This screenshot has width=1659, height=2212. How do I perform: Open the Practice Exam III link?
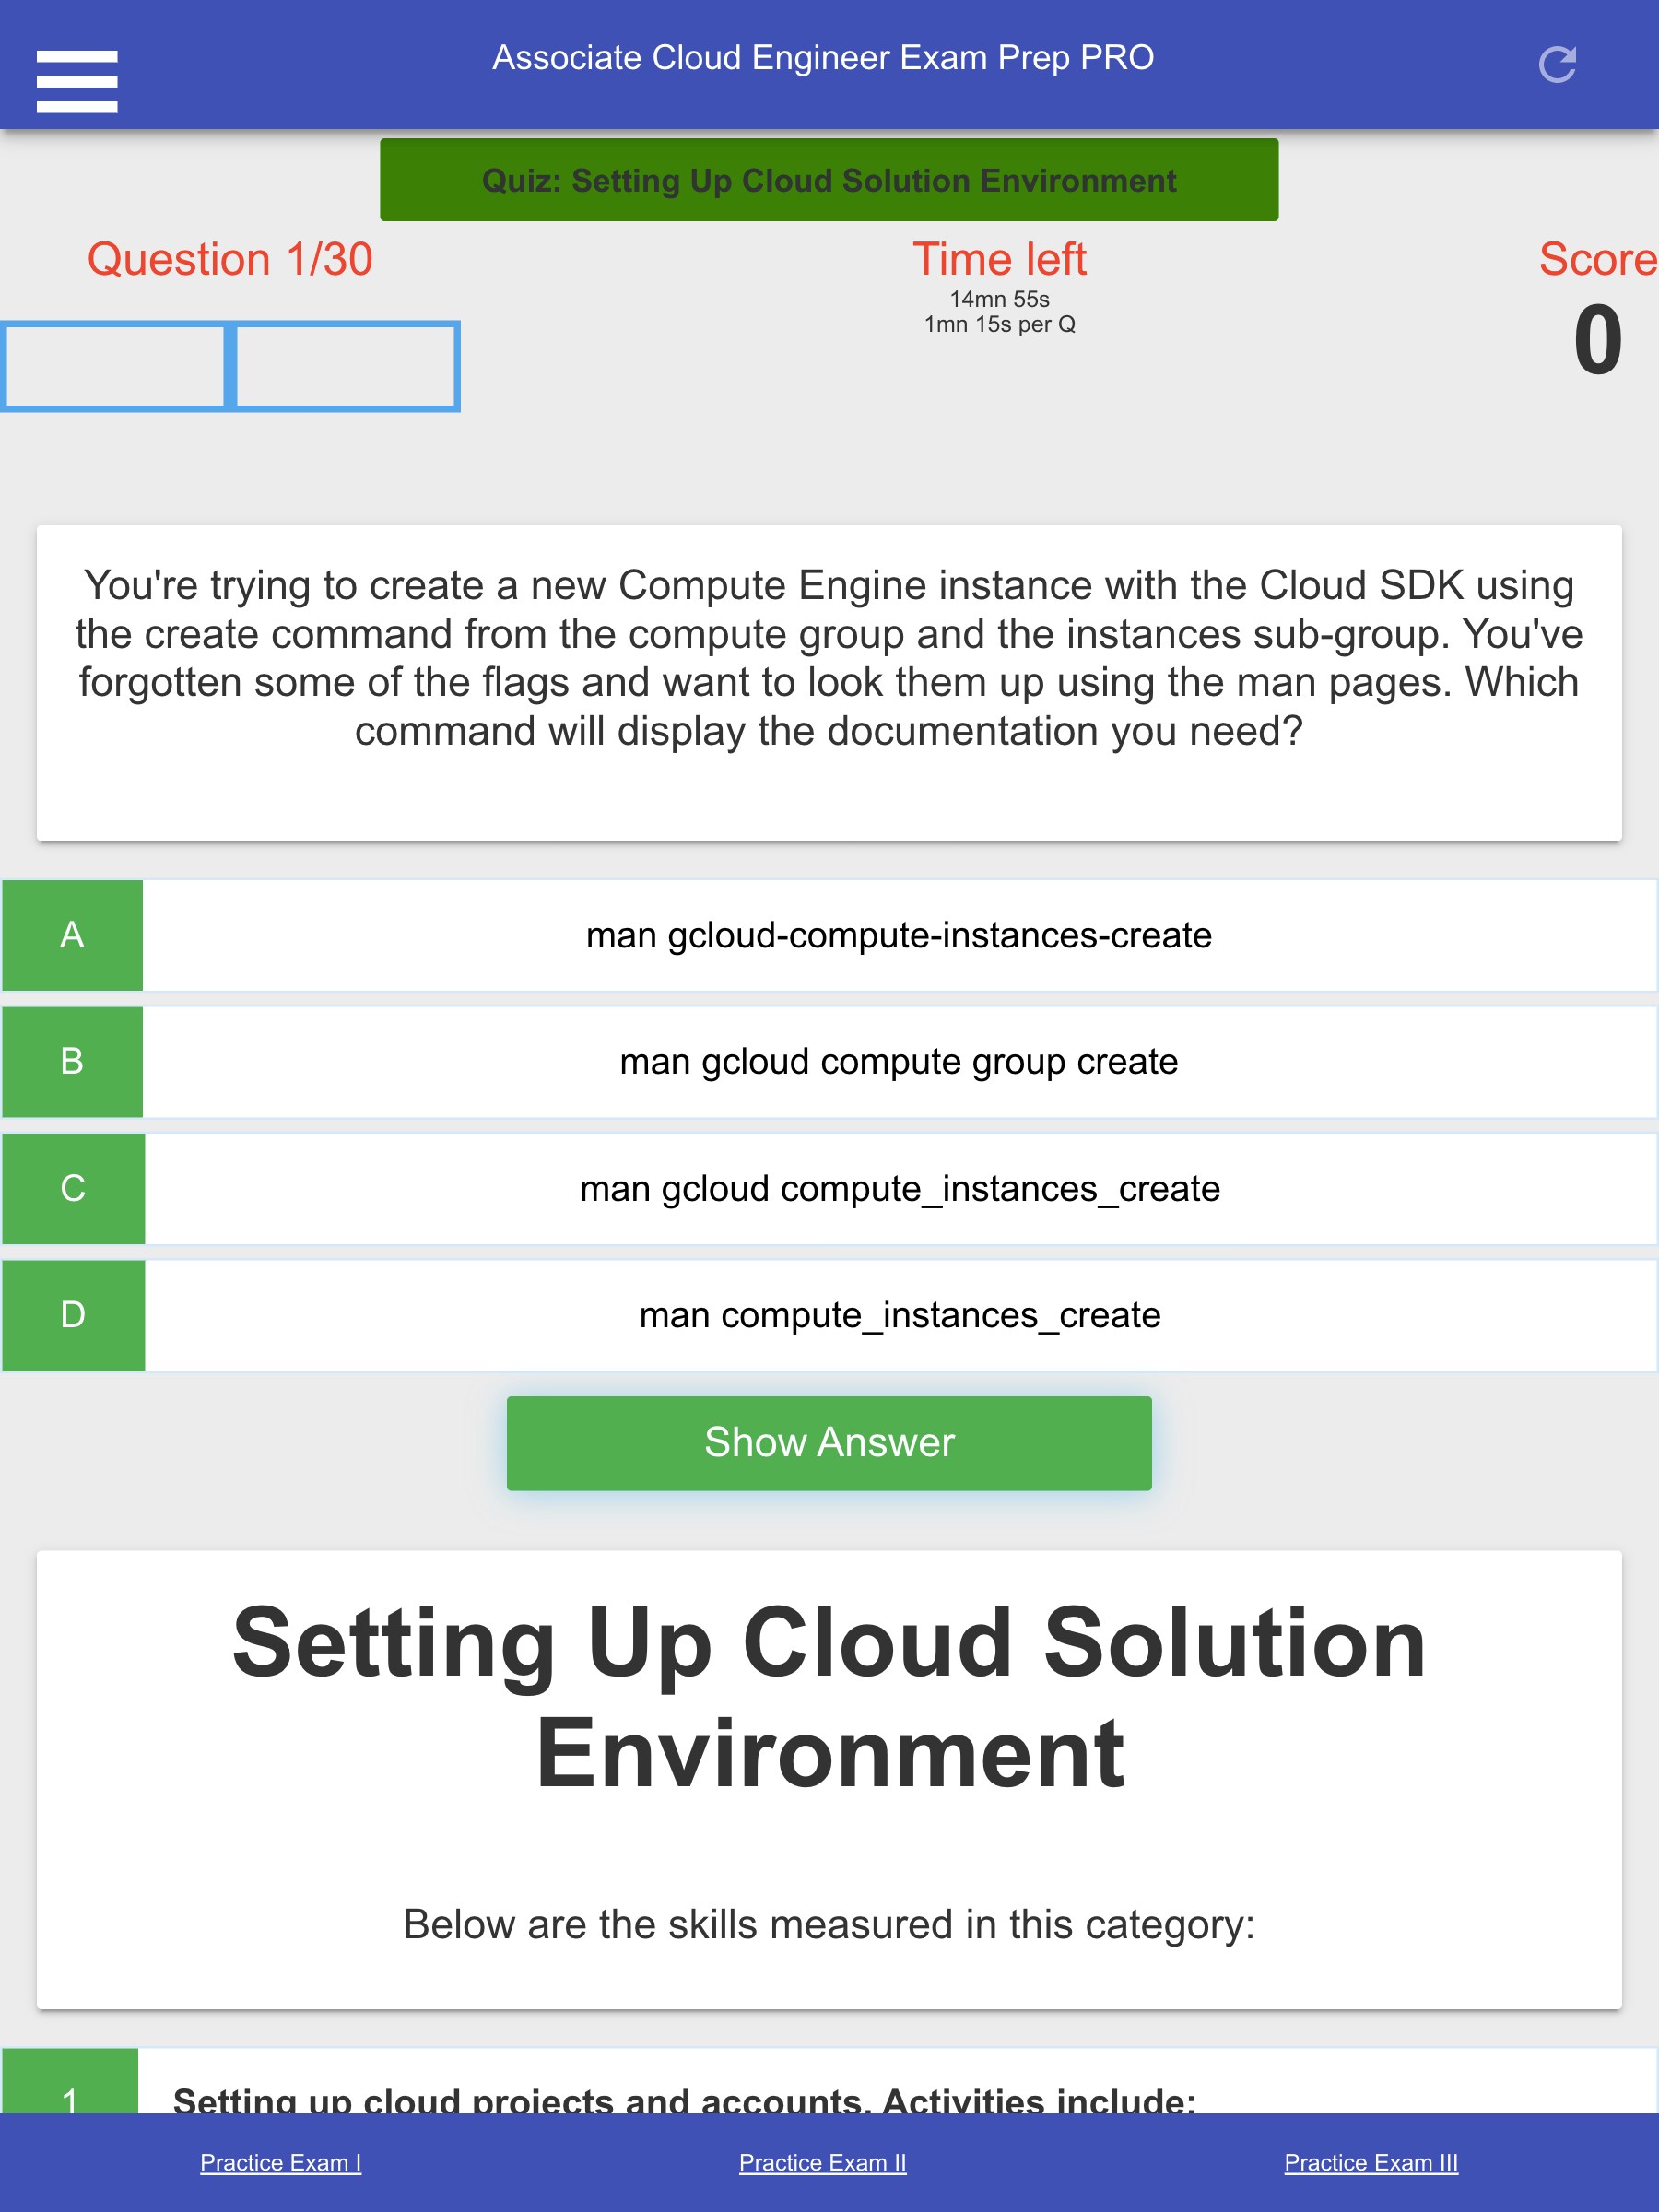click(x=1370, y=2162)
